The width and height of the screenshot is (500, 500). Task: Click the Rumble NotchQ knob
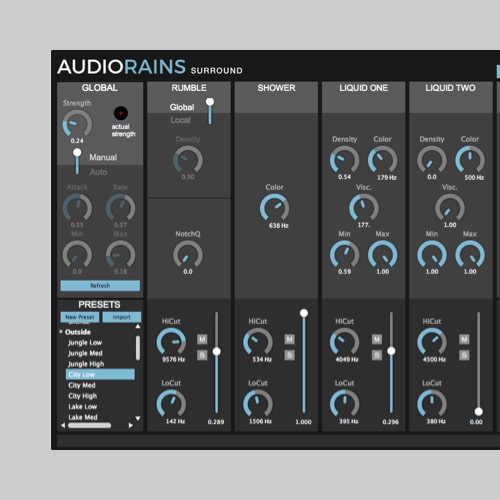188,255
